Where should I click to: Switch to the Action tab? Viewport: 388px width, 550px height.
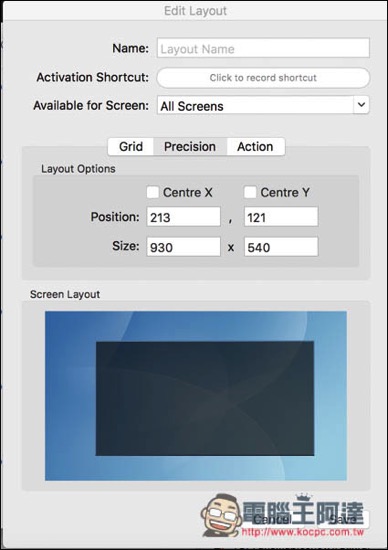pos(255,146)
